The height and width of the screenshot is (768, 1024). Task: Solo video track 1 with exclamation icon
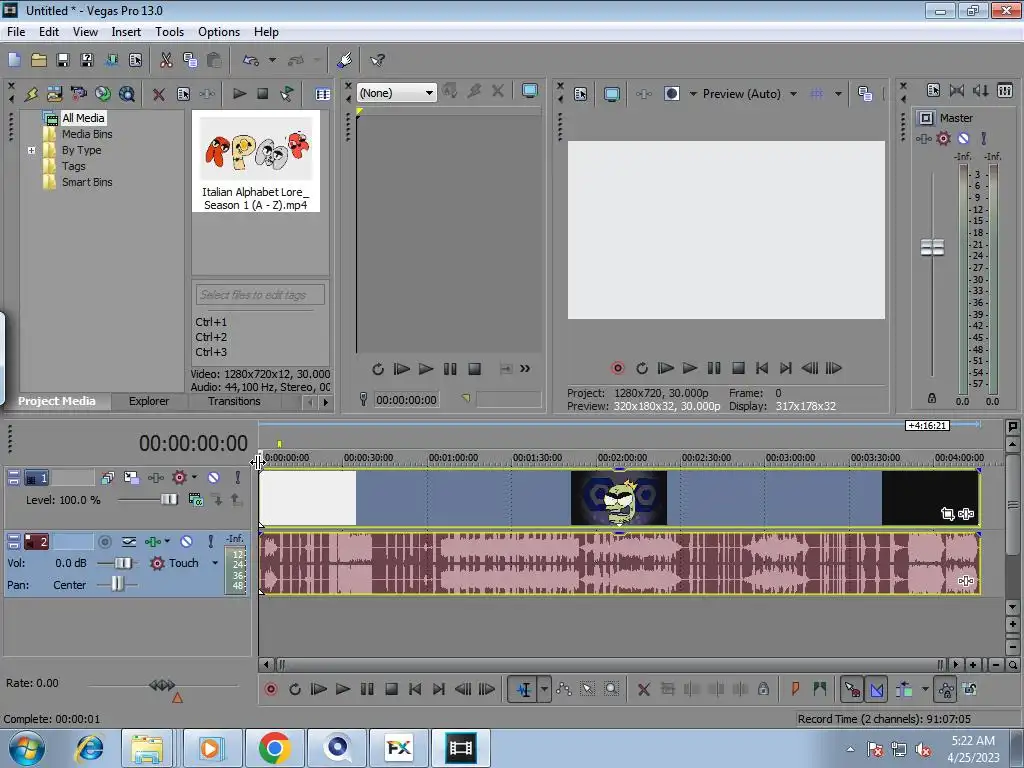pyautogui.click(x=237, y=478)
